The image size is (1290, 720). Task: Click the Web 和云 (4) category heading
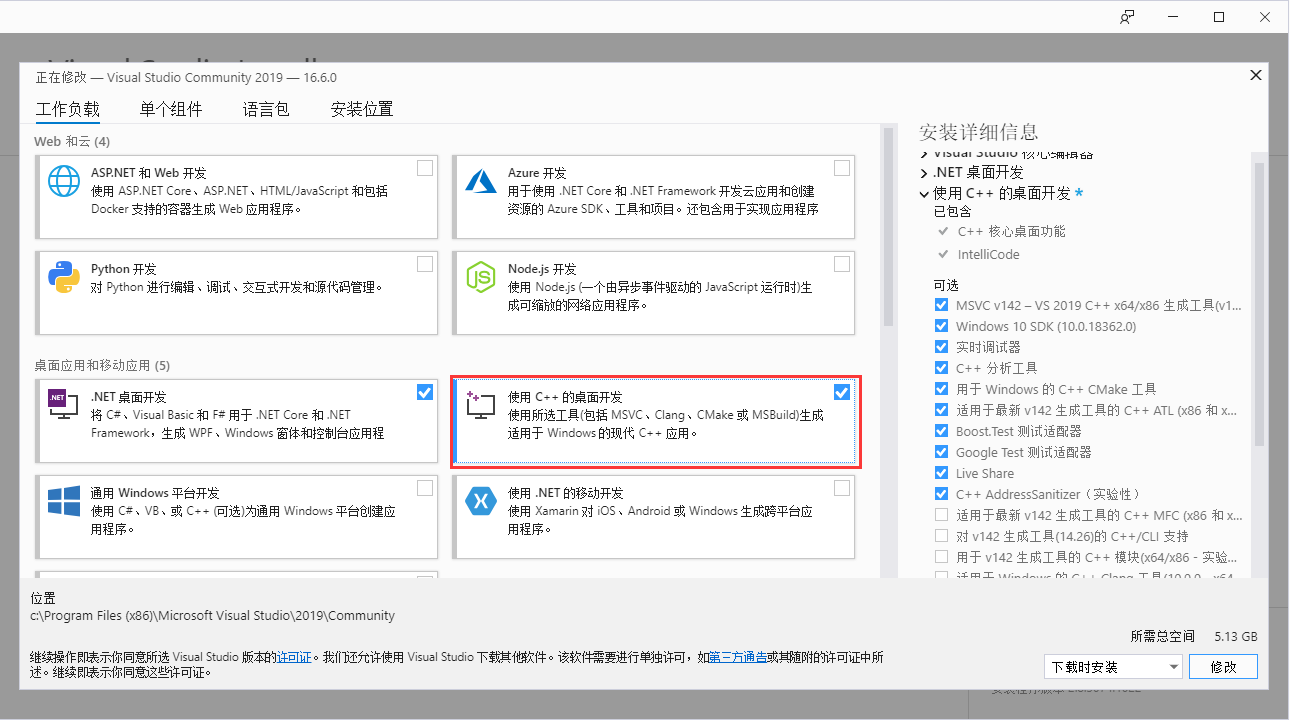click(x=72, y=141)
